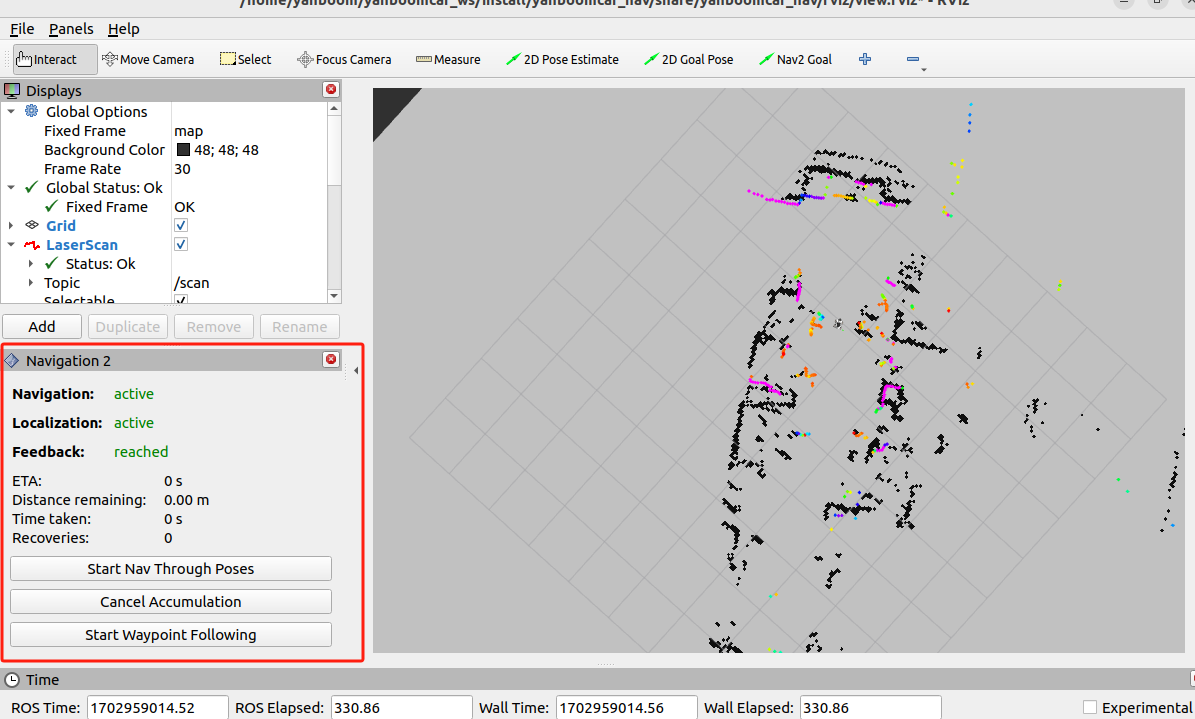The height and width of the screenshot is (719, 1195).
Task: Activate the Nav2 Goal tool
Action: point(795,59)
